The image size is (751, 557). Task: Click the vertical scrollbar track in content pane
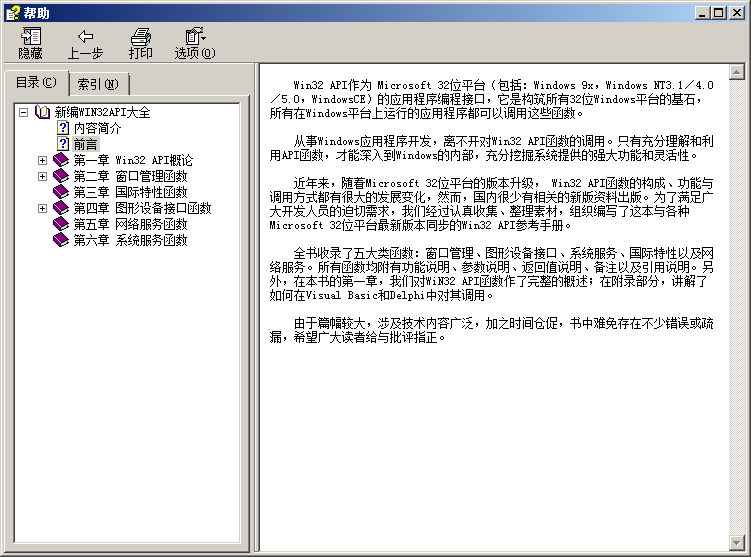[x=736, y=307]
